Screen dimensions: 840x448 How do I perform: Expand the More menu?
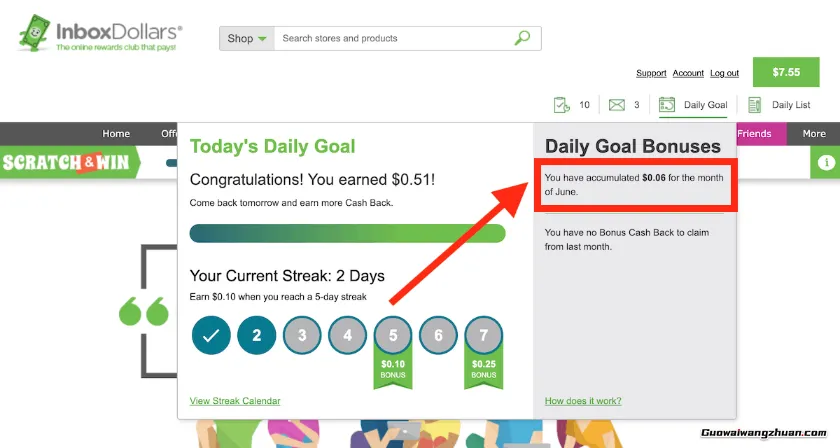click(813, 134)
